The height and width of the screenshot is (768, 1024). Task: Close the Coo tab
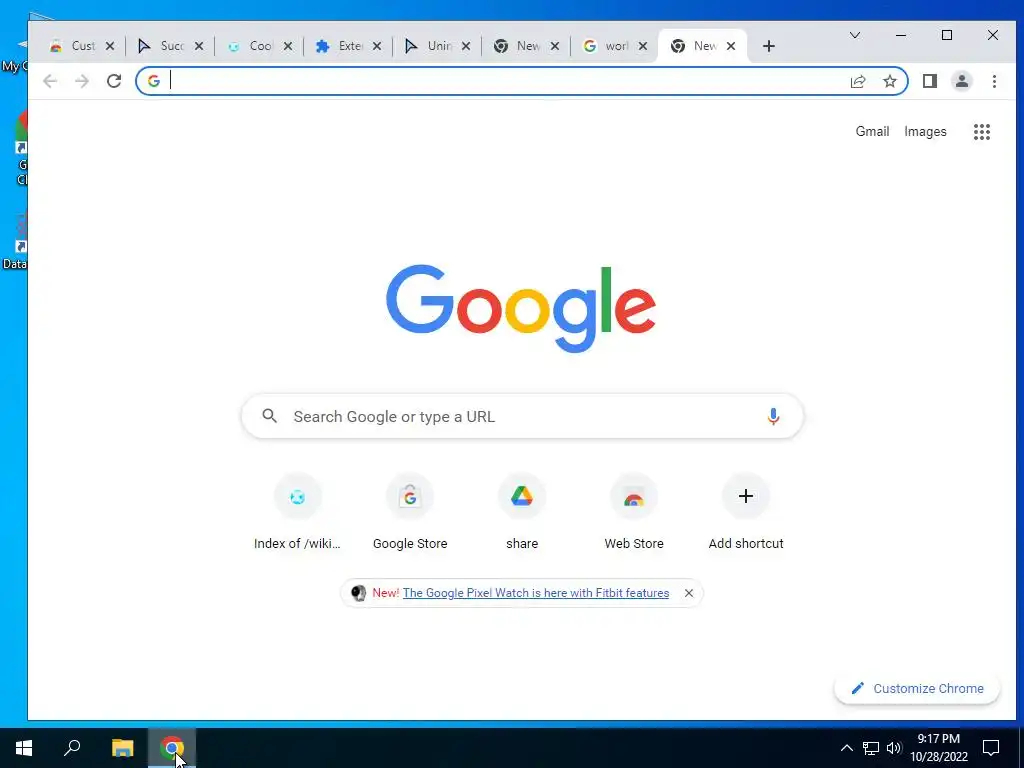287,46
